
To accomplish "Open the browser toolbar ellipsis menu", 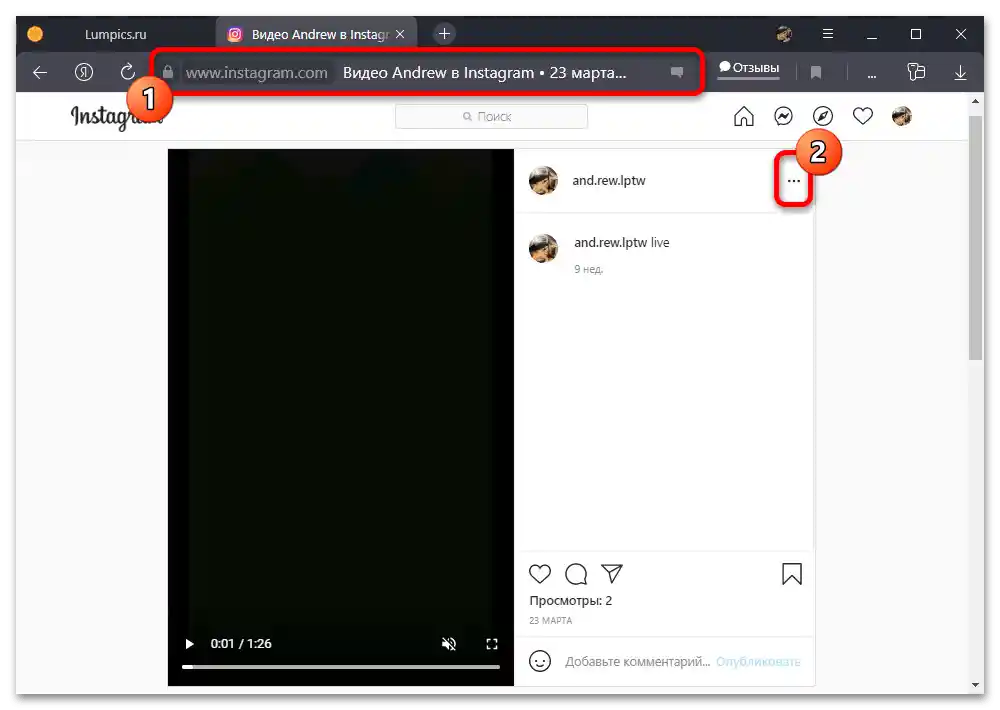I will [x=871, y=76].
